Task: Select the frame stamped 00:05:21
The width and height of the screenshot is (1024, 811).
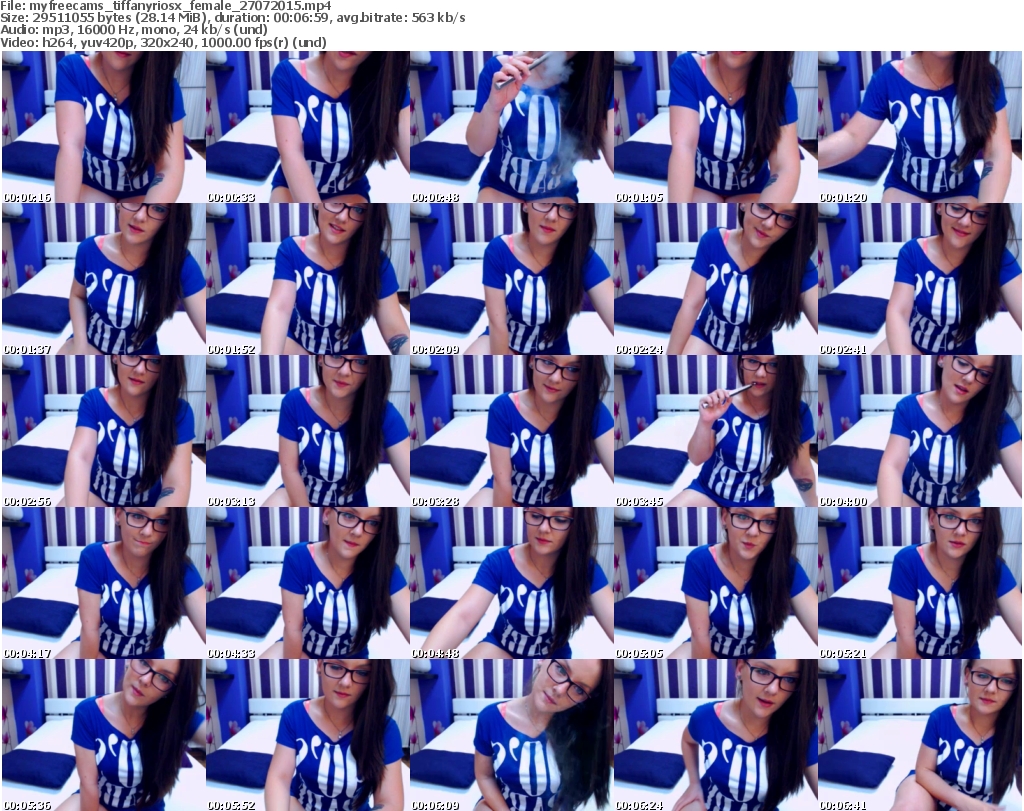Action: 920,583
